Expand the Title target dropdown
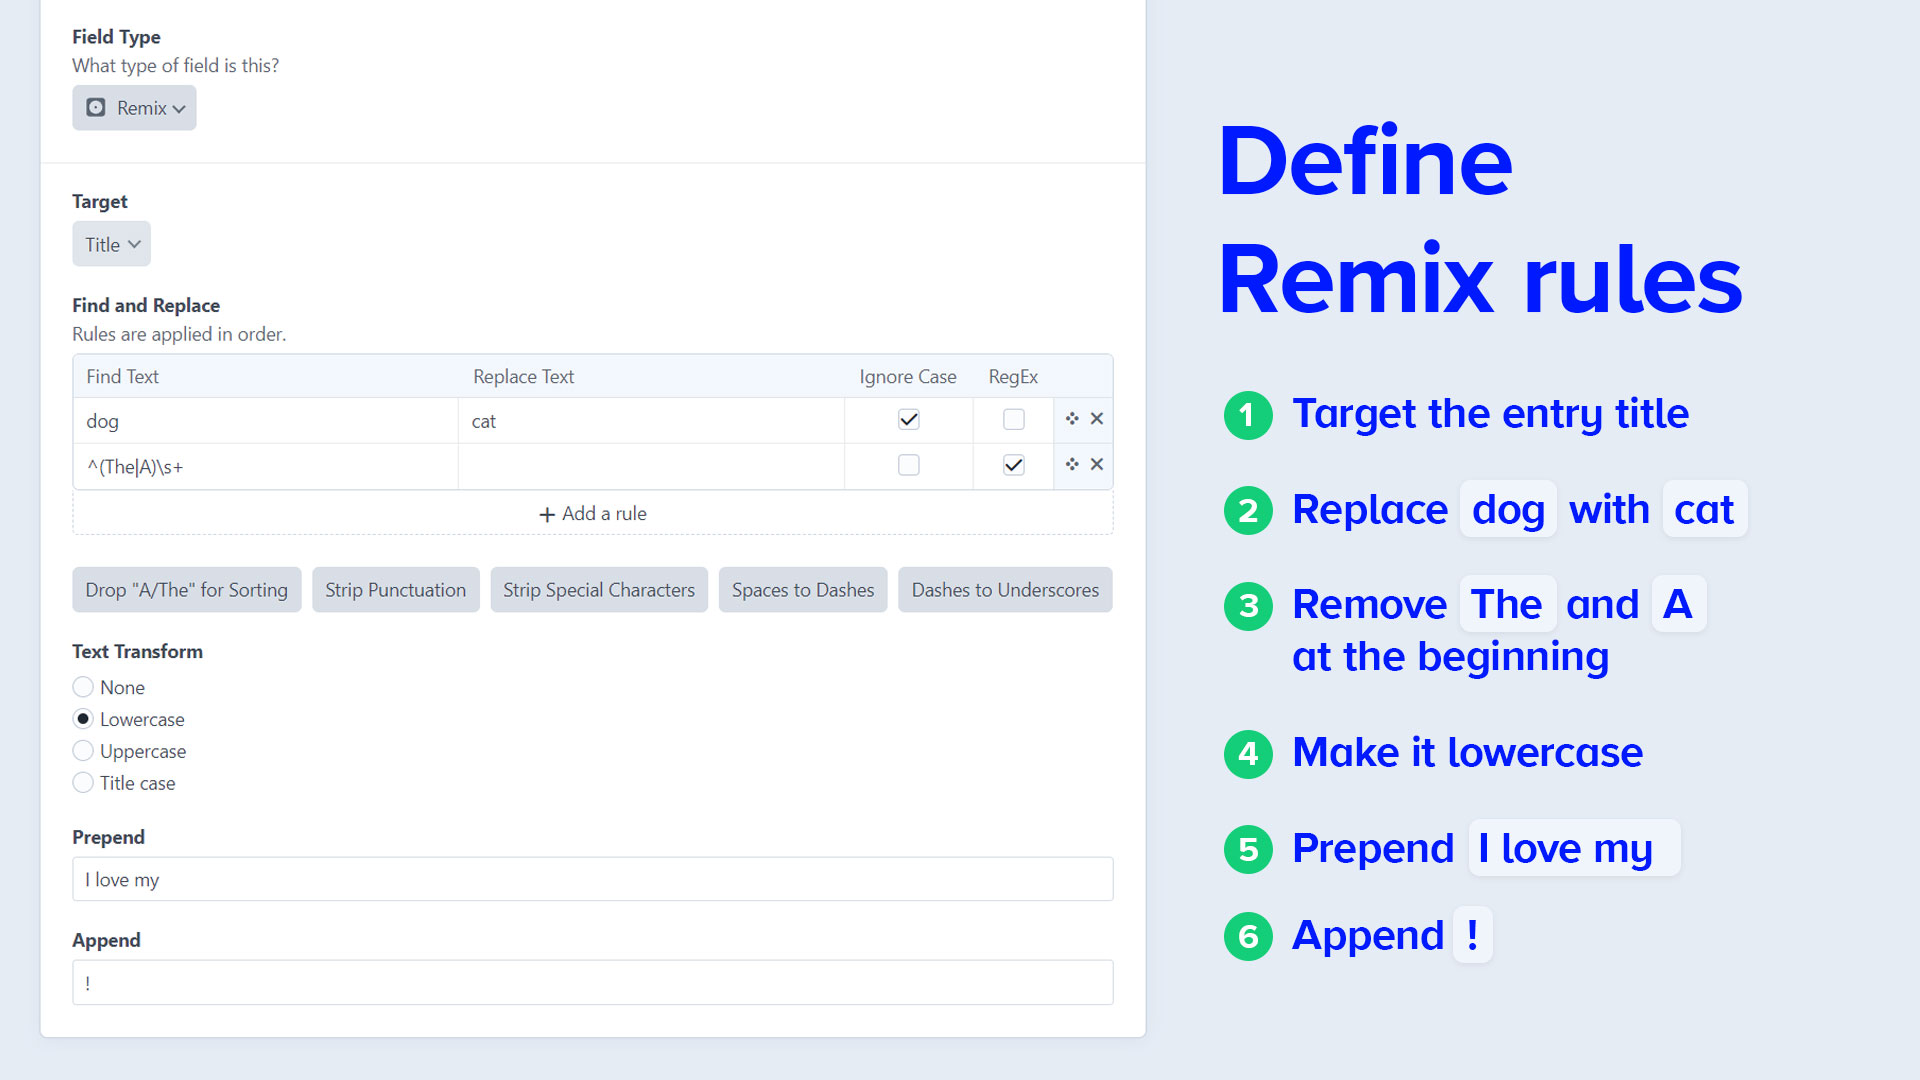This screenshot has width=1920, height=1080. click(111, 245)
